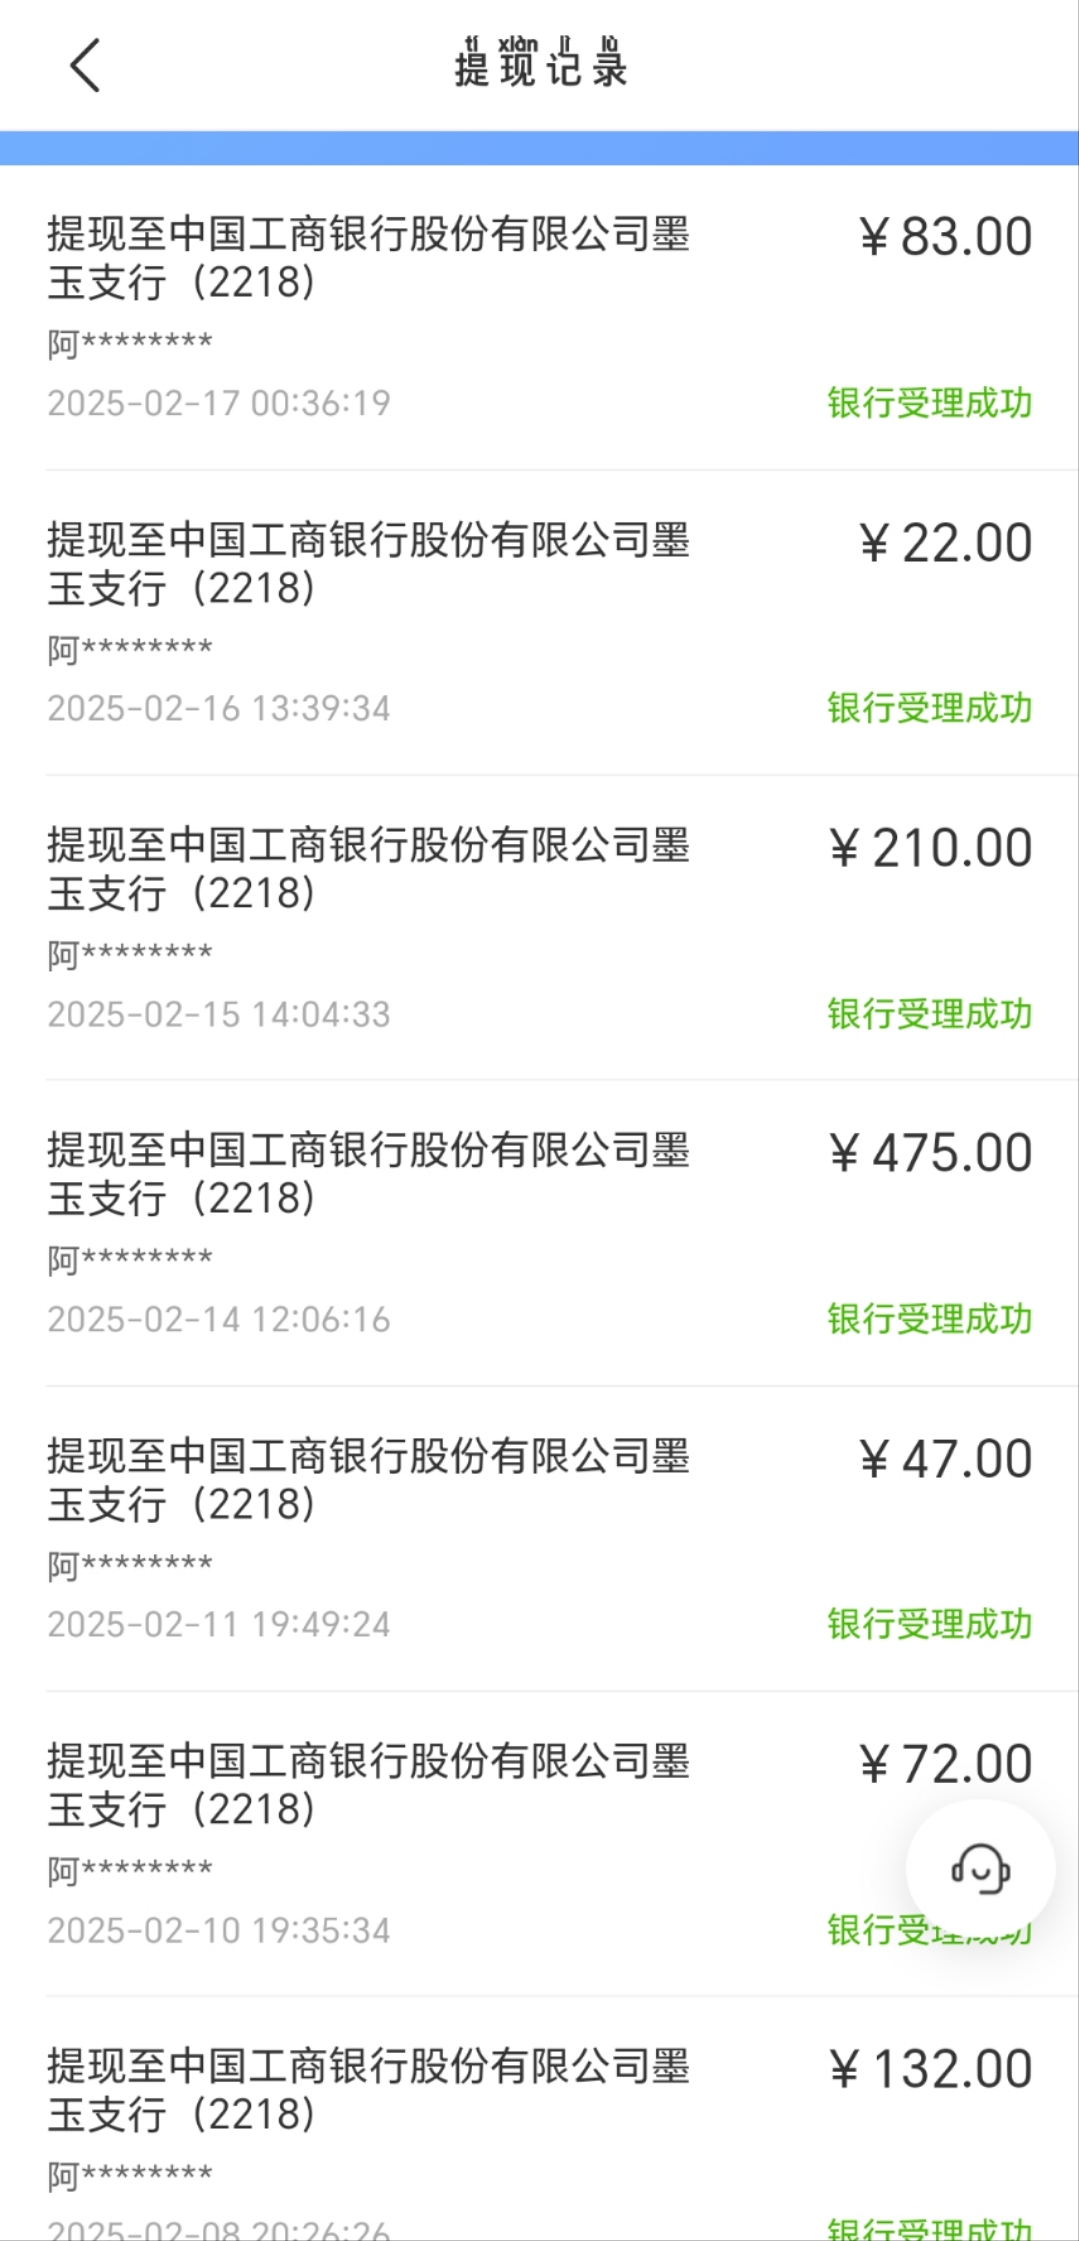Tap the 2025-02-10 19:35:34 timestamp
Image resolution: width=1079 pixels, height=2241 pixels.
click(x=219, y=1931)
